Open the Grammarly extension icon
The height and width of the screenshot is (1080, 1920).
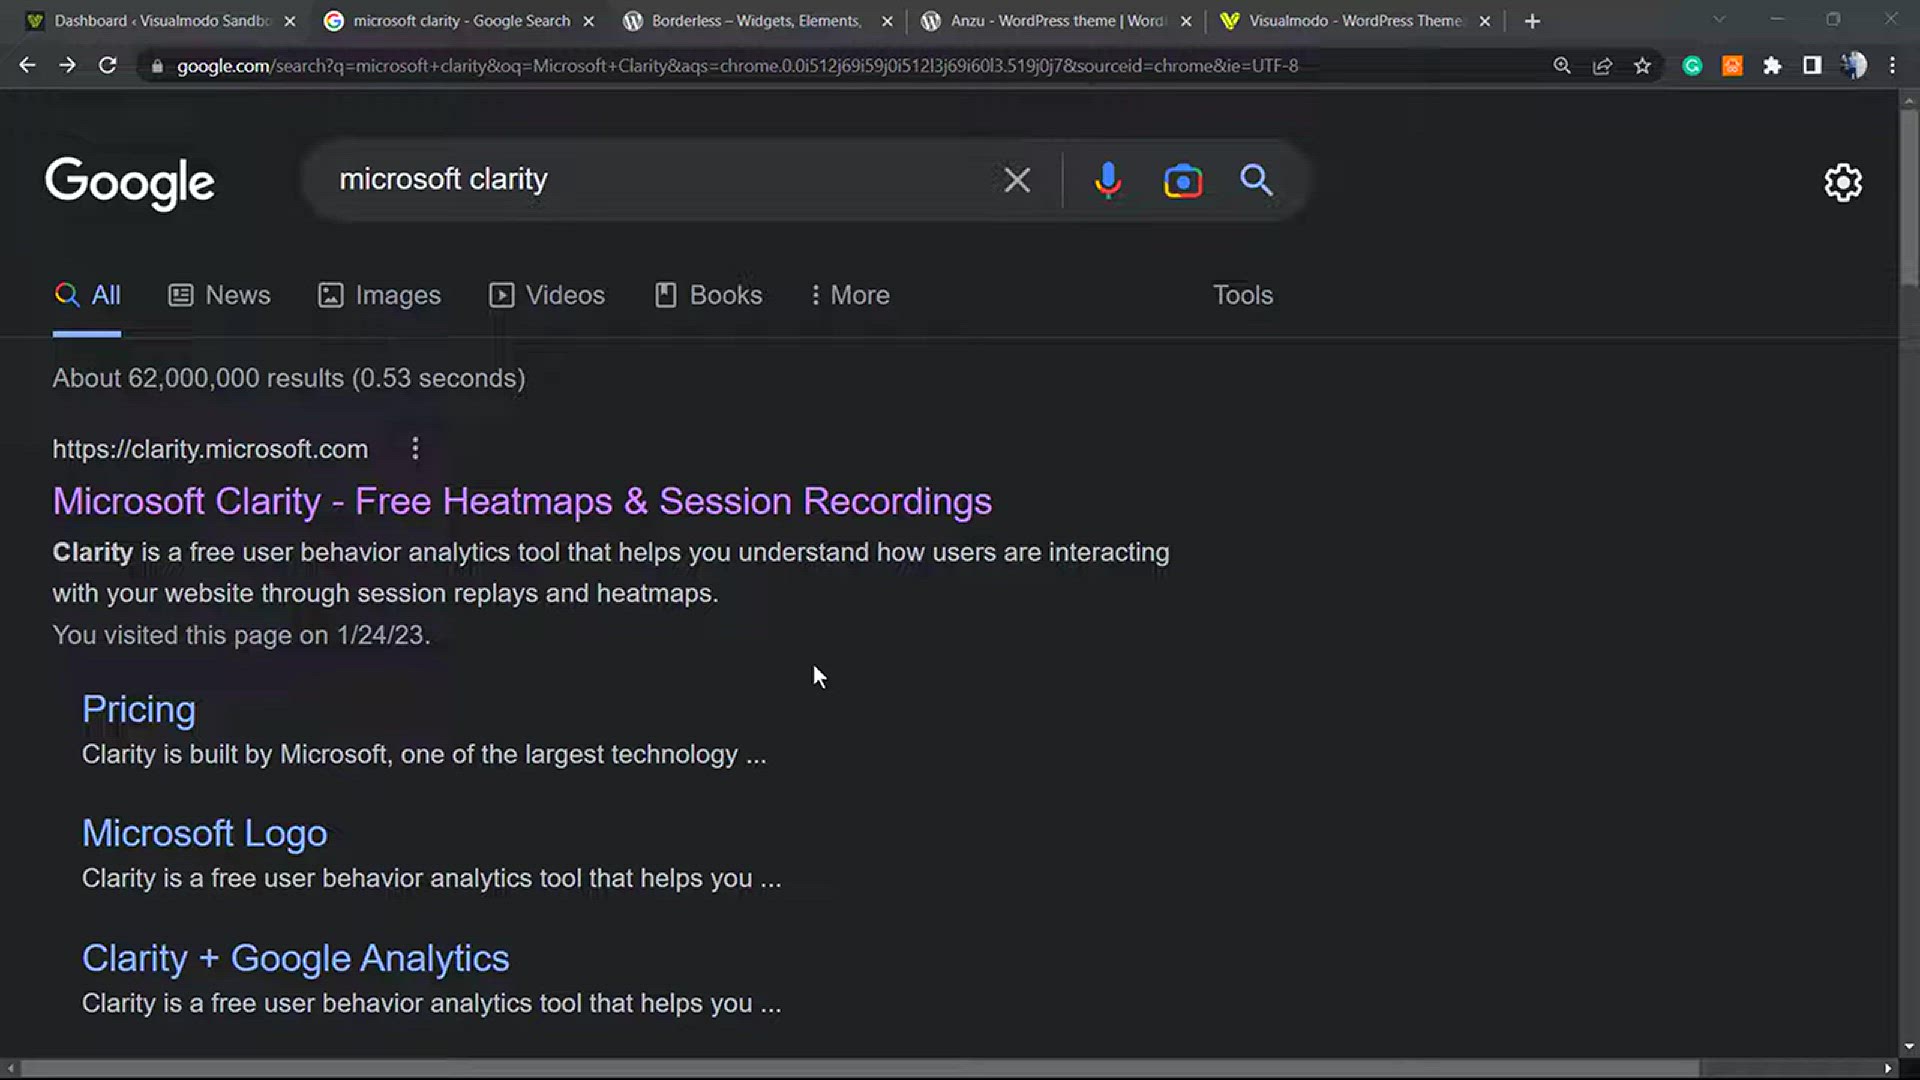click(x=1692, y=66)
